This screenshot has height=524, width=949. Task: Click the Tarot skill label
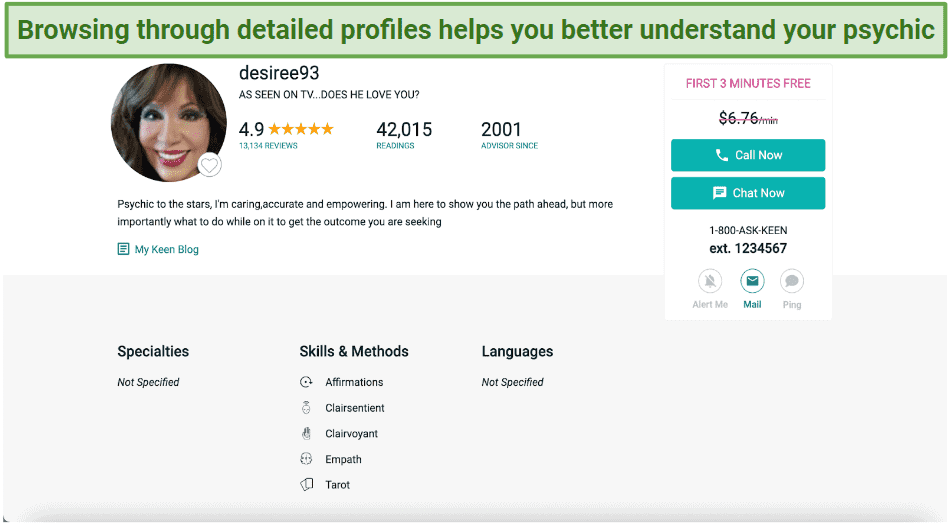[x=337, y=485]
